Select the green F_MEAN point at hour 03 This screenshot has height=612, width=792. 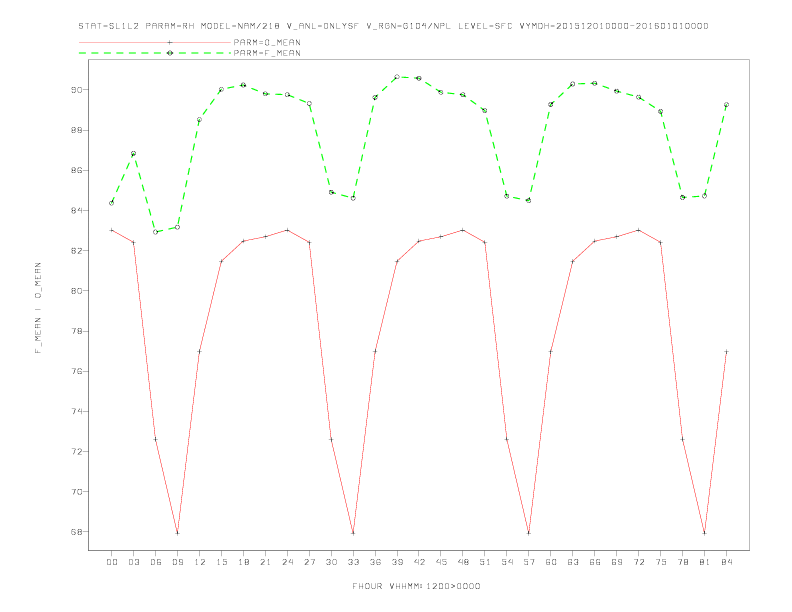[133, 154]
